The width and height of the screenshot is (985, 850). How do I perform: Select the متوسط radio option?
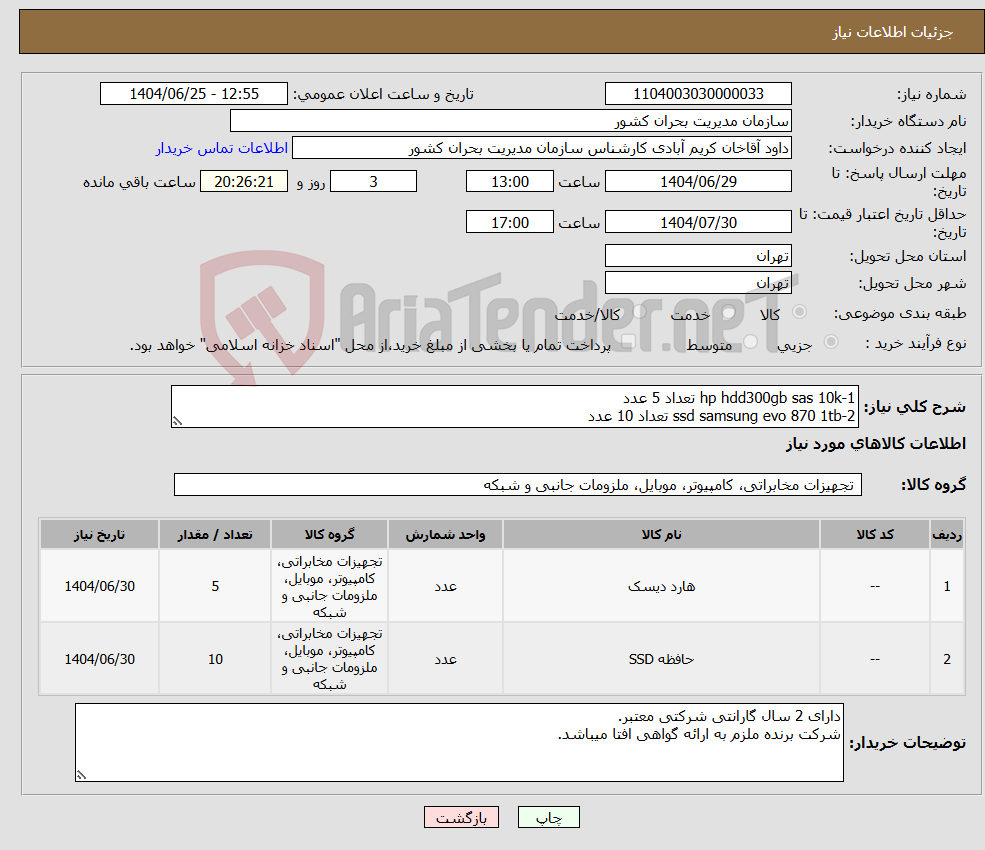[x=748, y=341]
